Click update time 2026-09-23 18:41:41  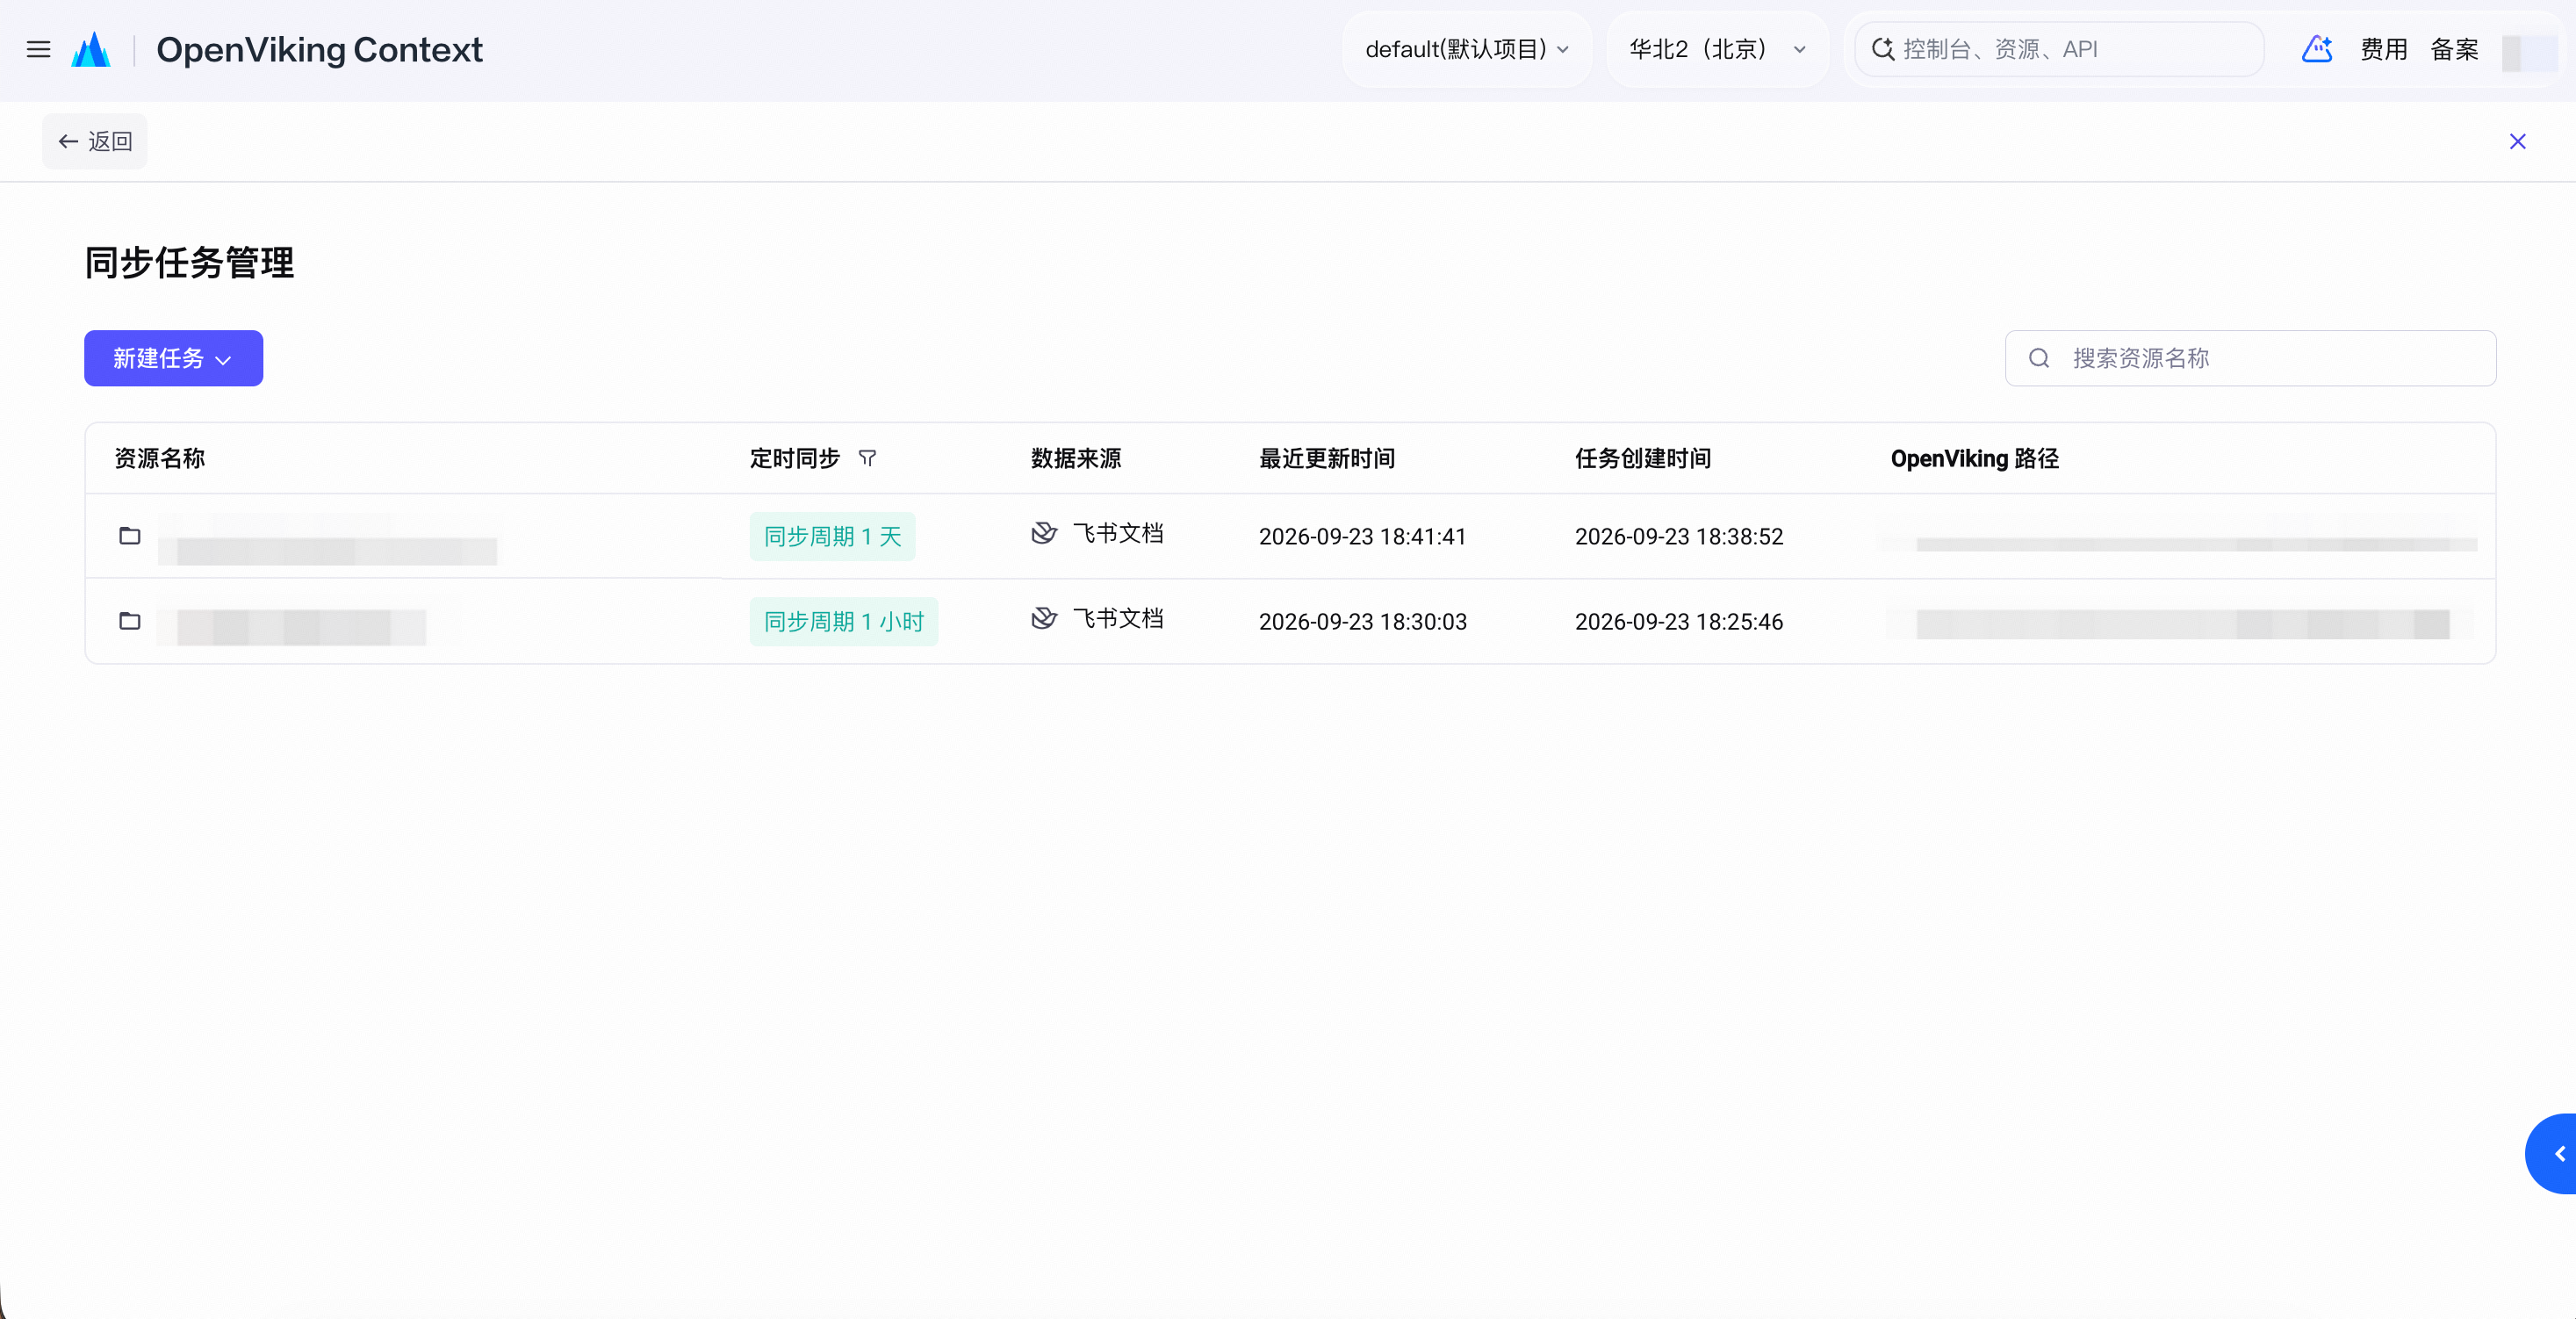point(1362,537)
